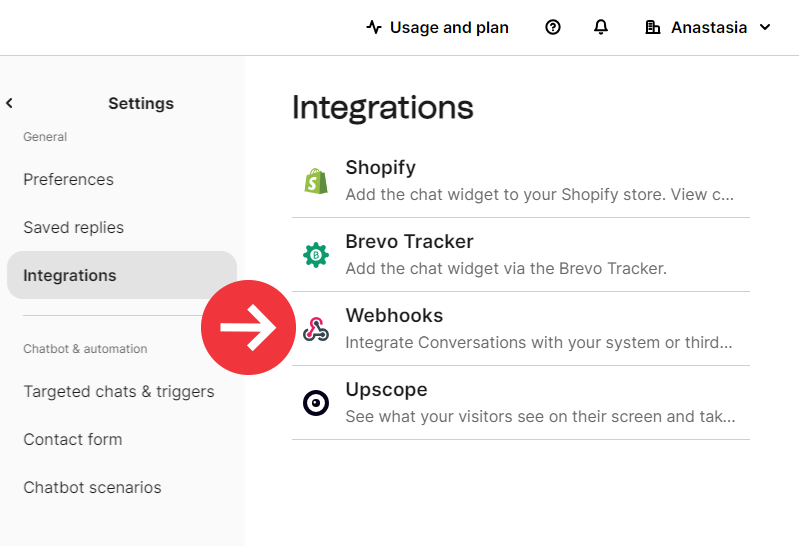Open the Upscope integration title
799x546 pixels.
tap(386, 389)
